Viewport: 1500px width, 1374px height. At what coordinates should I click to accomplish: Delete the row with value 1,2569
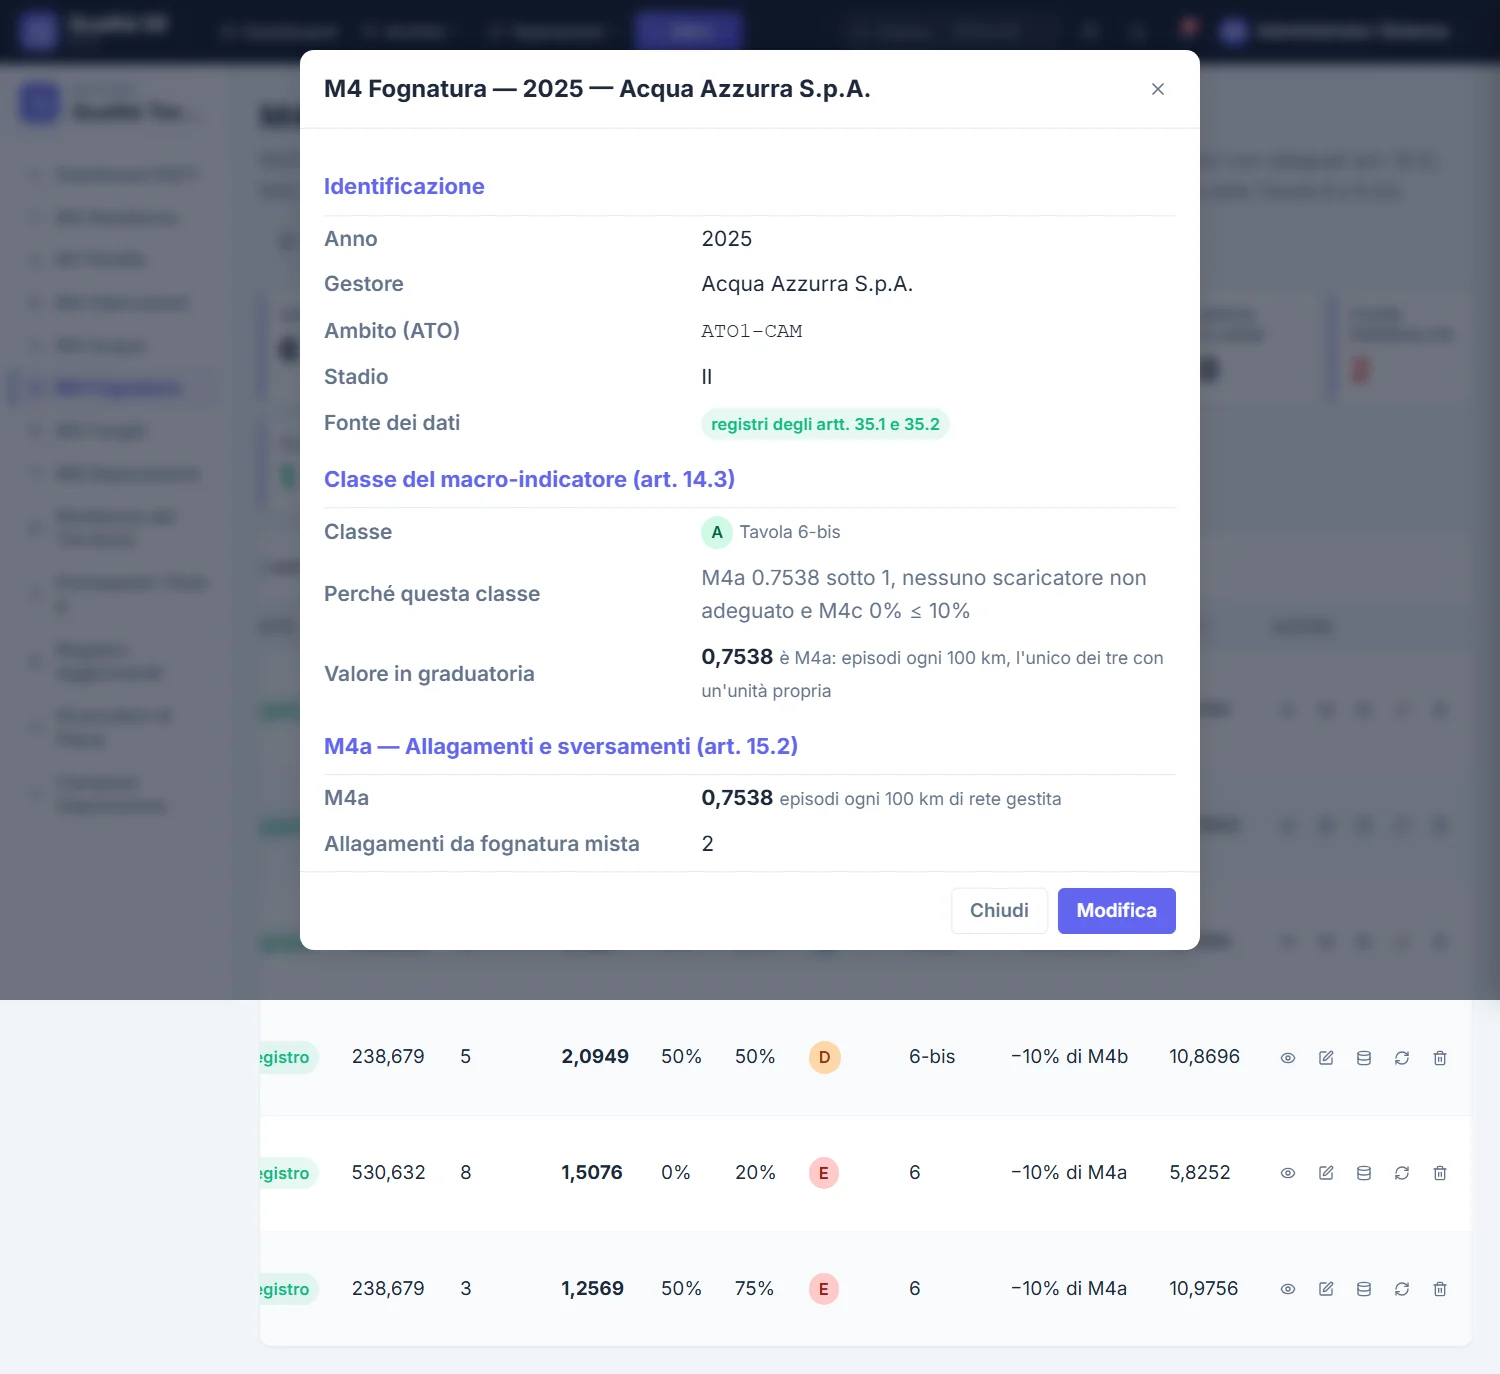coord(1440,1289)
